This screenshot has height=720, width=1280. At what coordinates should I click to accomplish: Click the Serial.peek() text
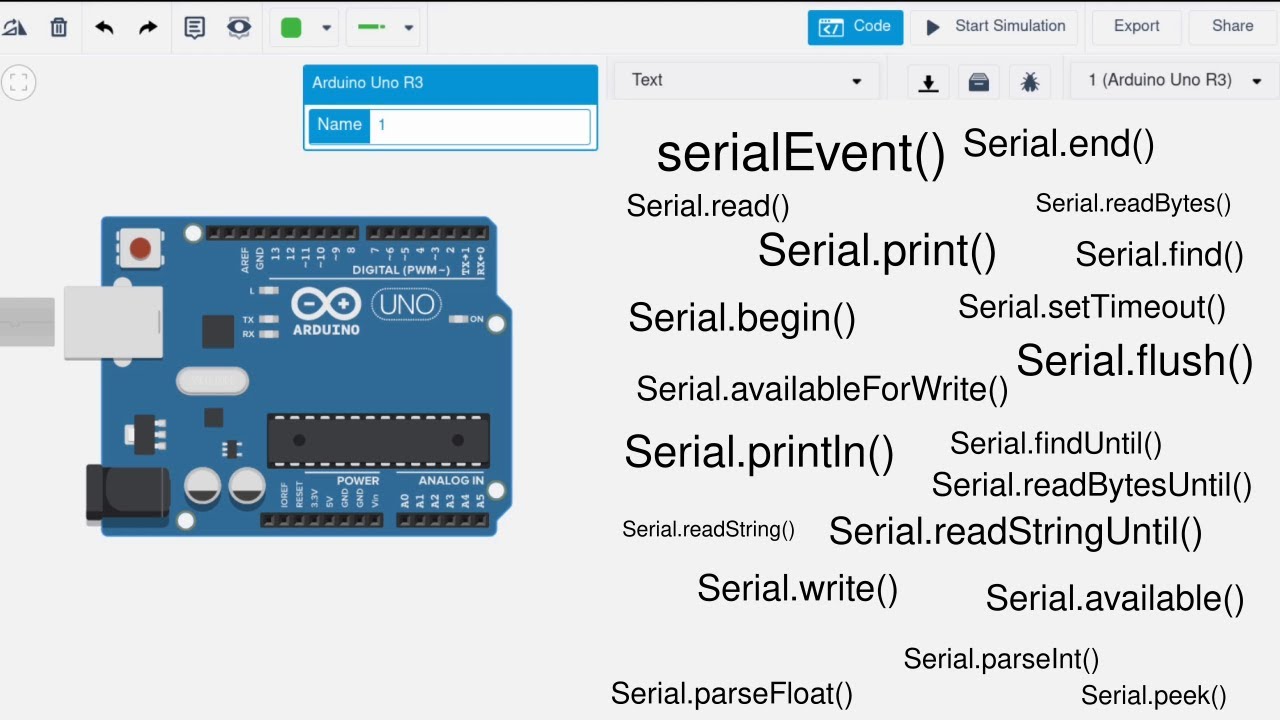click(1154, 695)
